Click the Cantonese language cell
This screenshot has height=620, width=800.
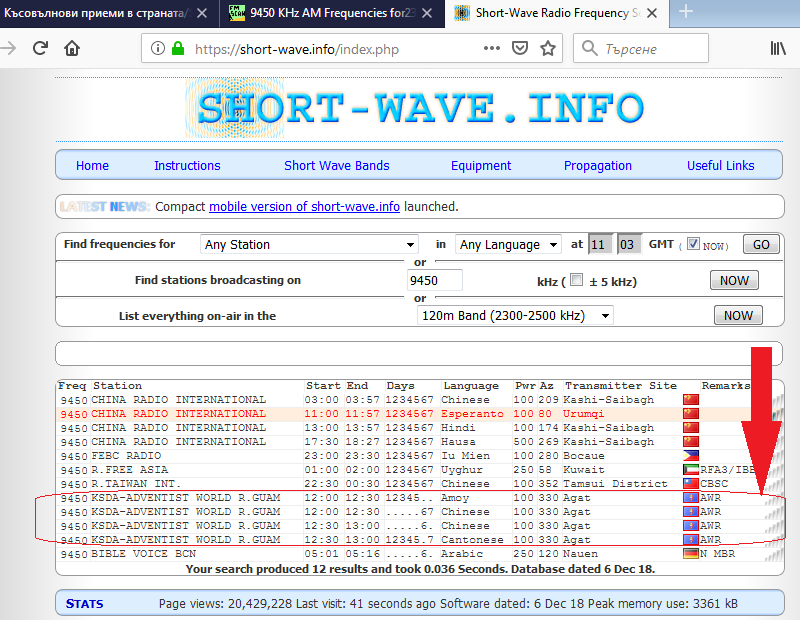click(x=472, y=539)
